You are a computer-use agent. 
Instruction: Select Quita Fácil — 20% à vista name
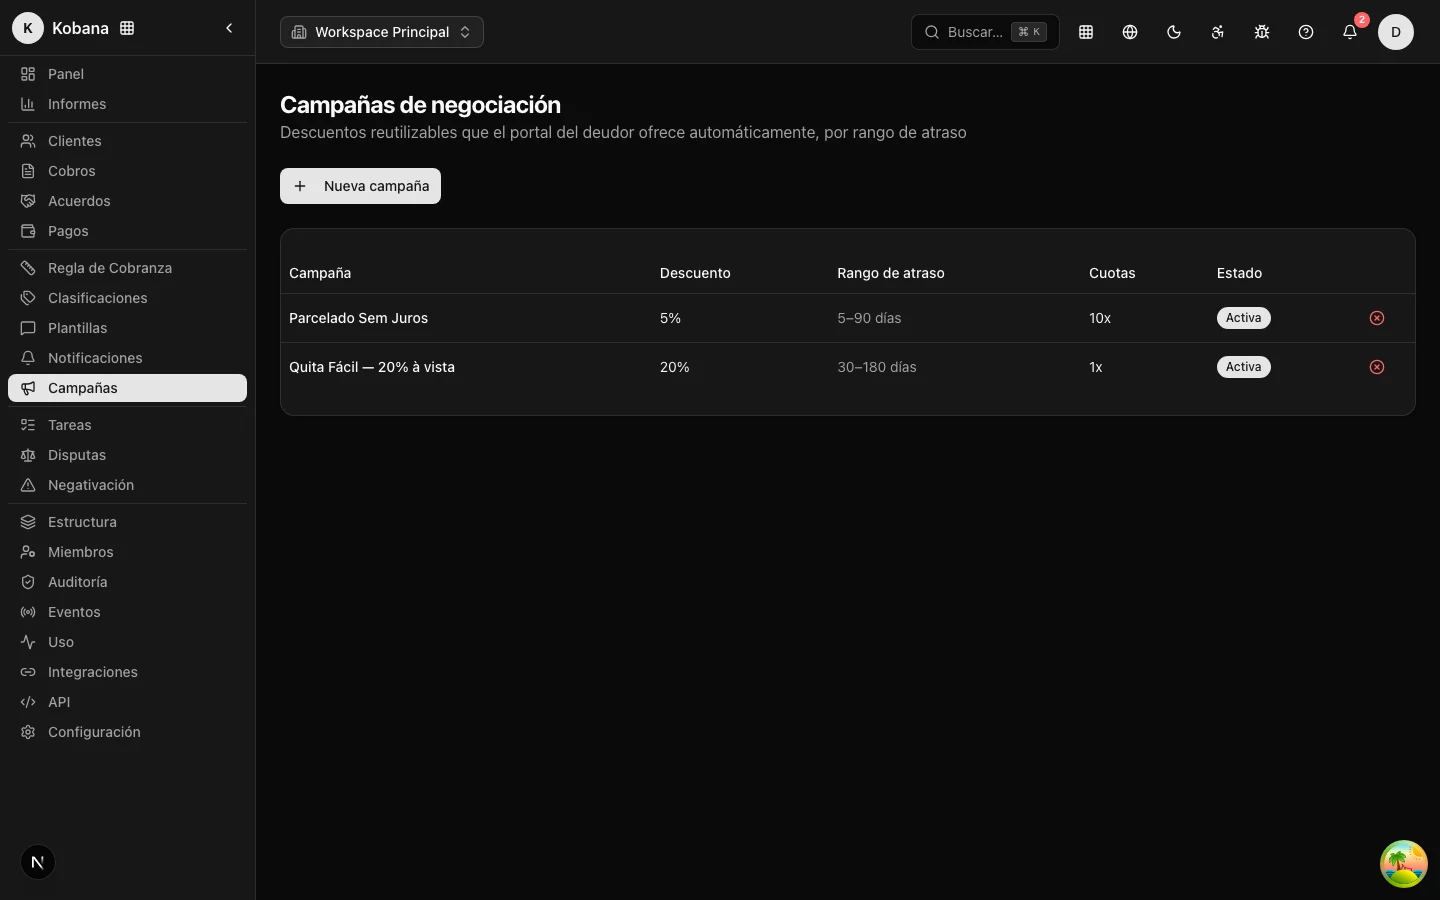(372, 367)
